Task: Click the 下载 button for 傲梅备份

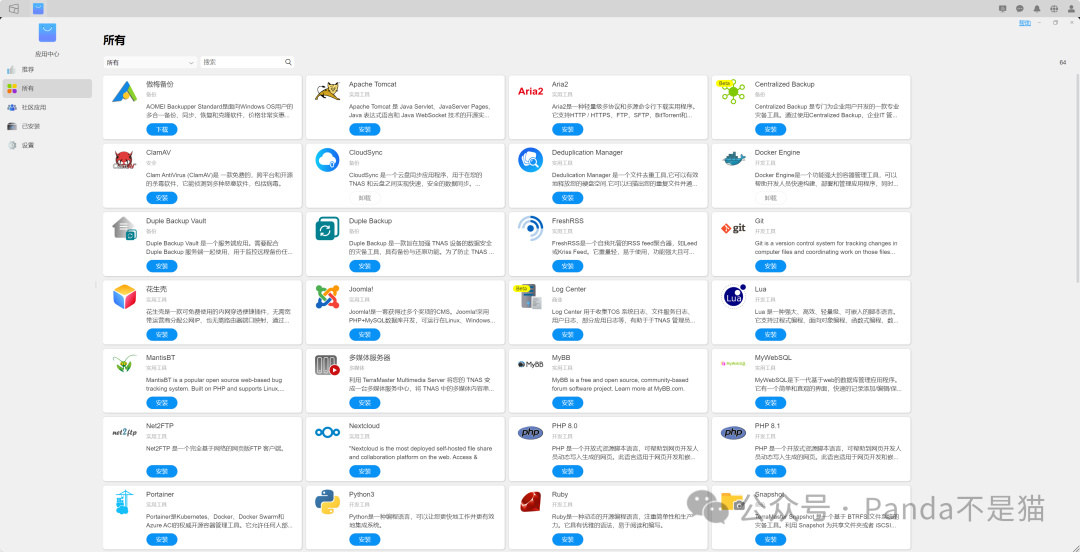Action: click(162, 130)
